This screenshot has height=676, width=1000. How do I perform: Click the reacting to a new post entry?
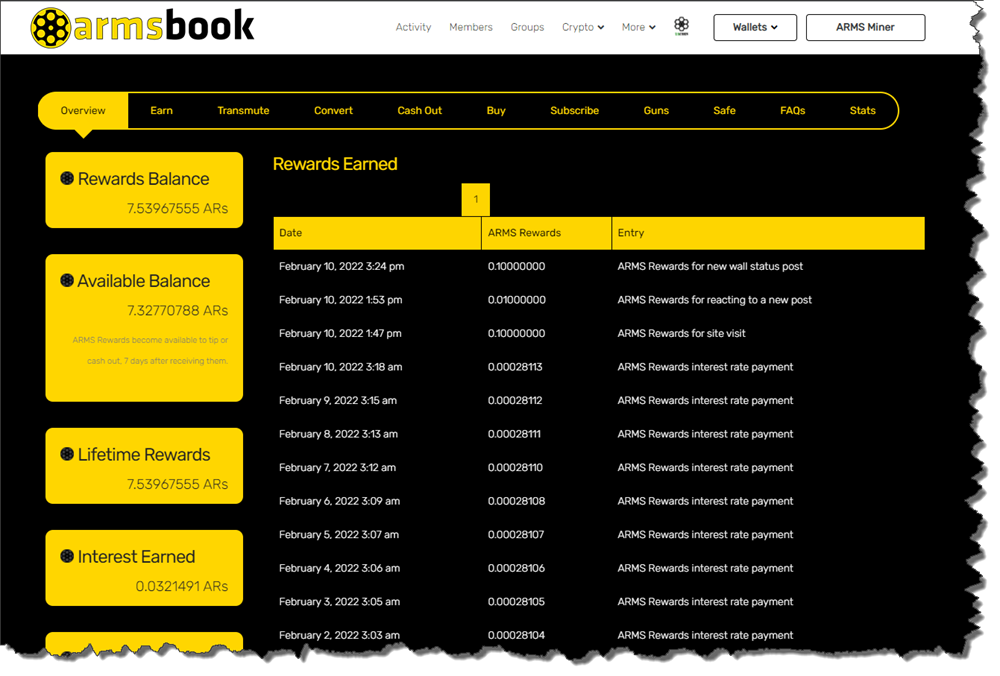click(x=714, y=300)
